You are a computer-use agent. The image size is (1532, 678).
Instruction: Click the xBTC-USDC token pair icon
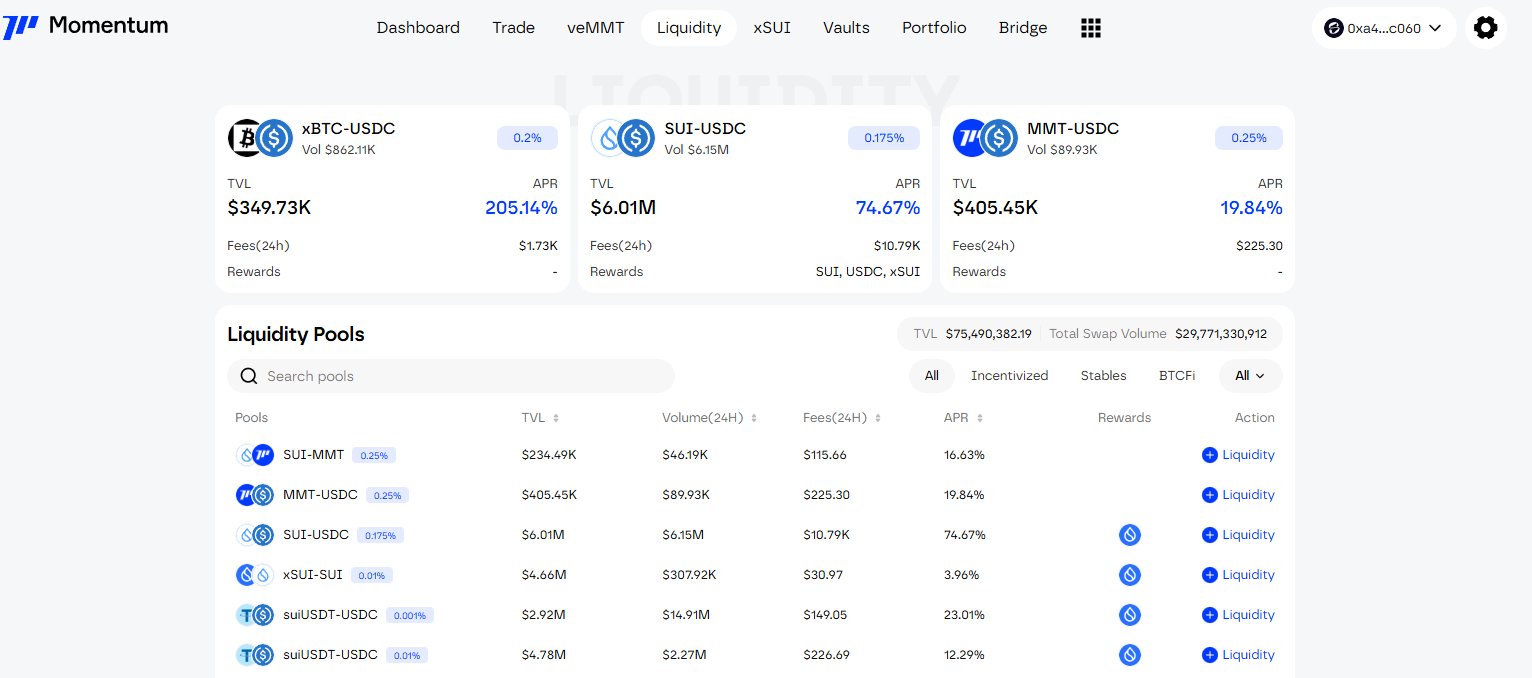tap(259, 138)
